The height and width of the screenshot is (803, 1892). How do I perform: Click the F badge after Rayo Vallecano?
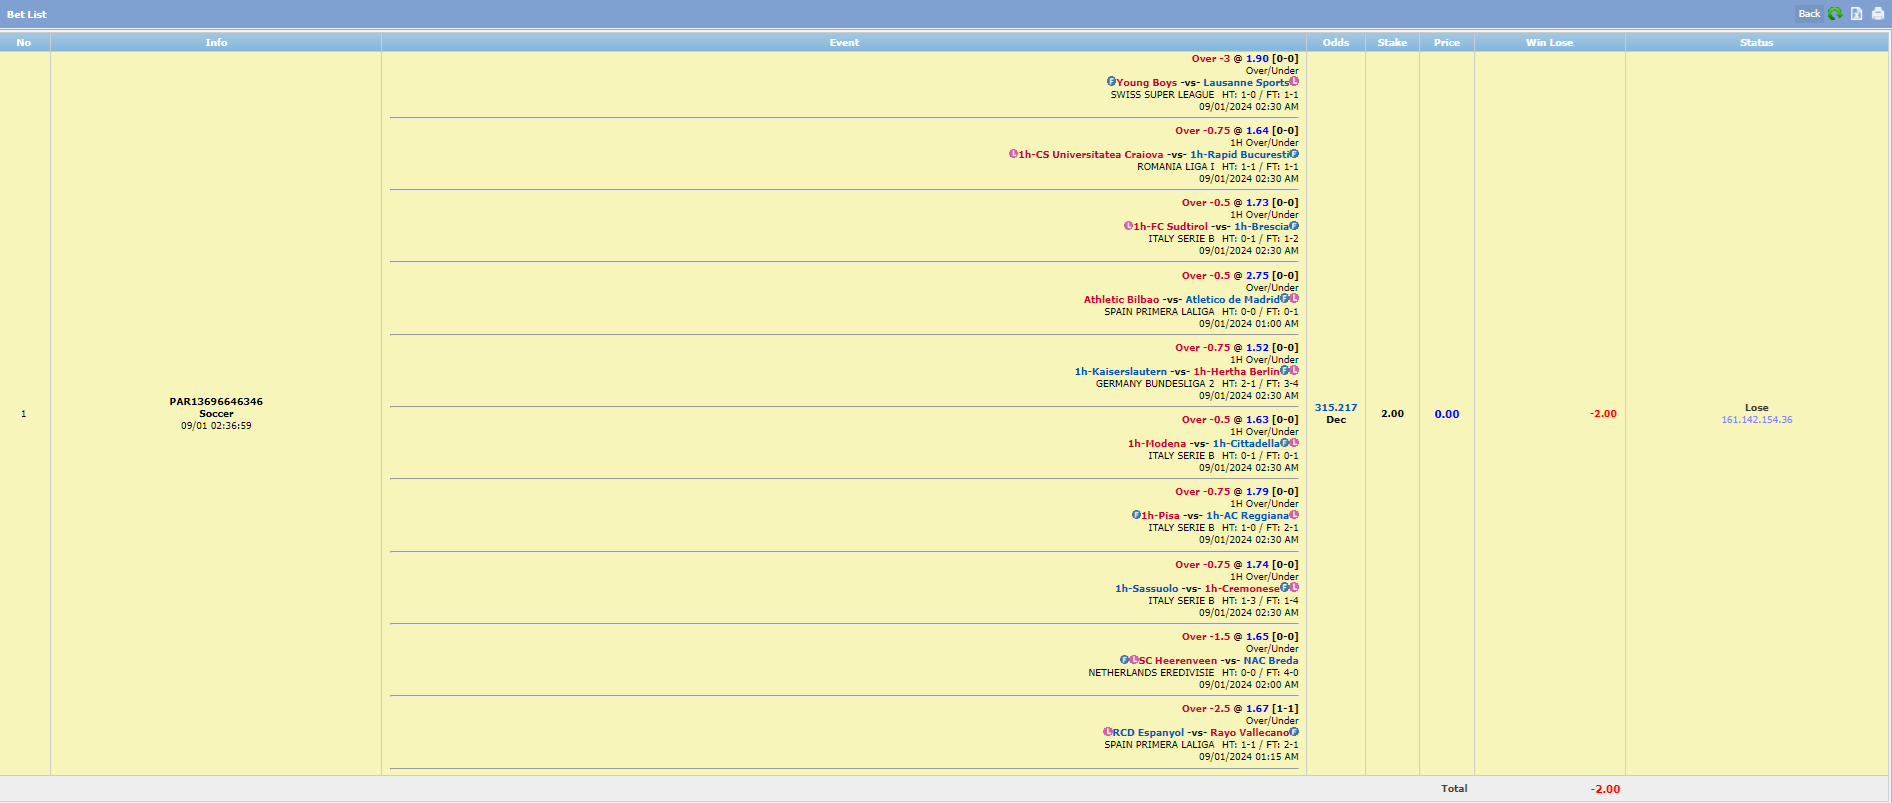[1294, 732]
